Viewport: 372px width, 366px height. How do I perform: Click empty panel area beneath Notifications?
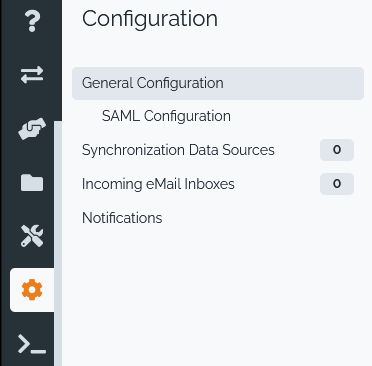(217, 293)
